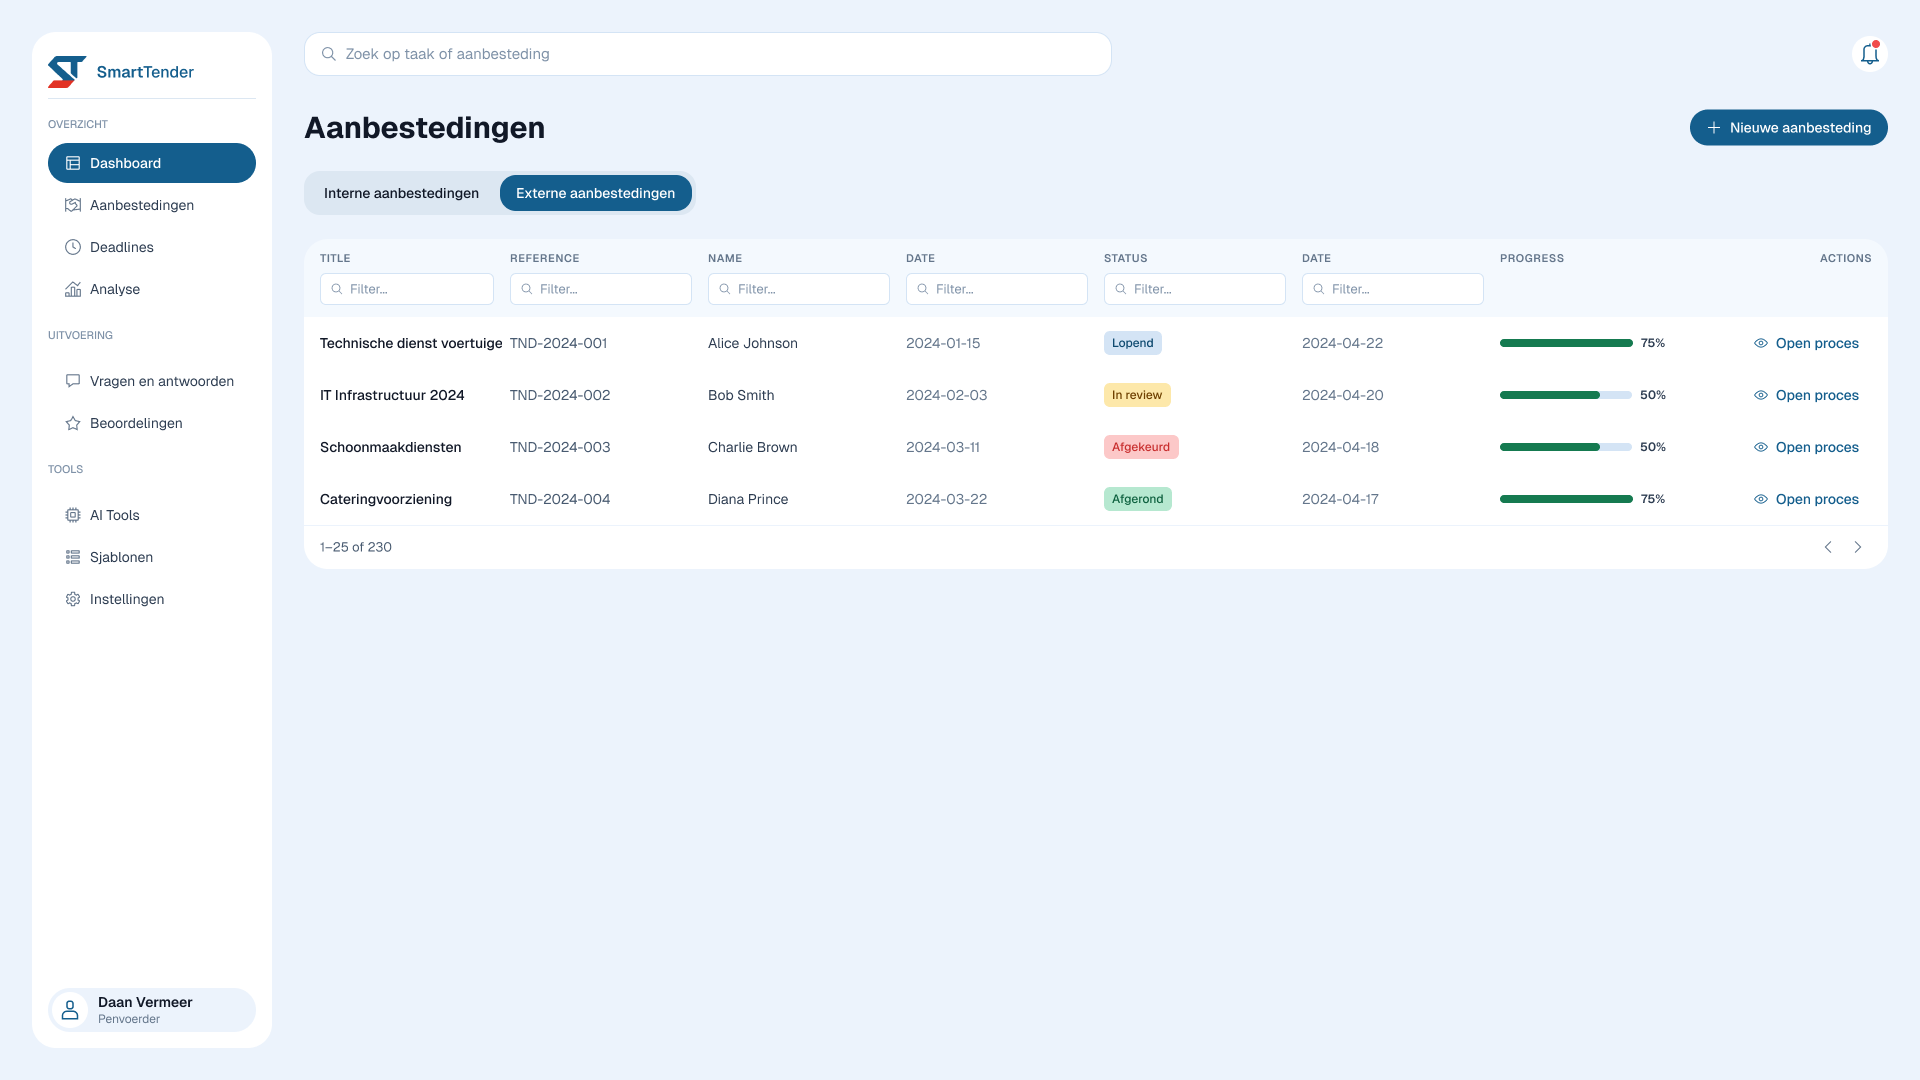Screen dimensions: 1920x1080
Task: Go to Deadlines in the sidebar
Action: (x=152, y=247)
